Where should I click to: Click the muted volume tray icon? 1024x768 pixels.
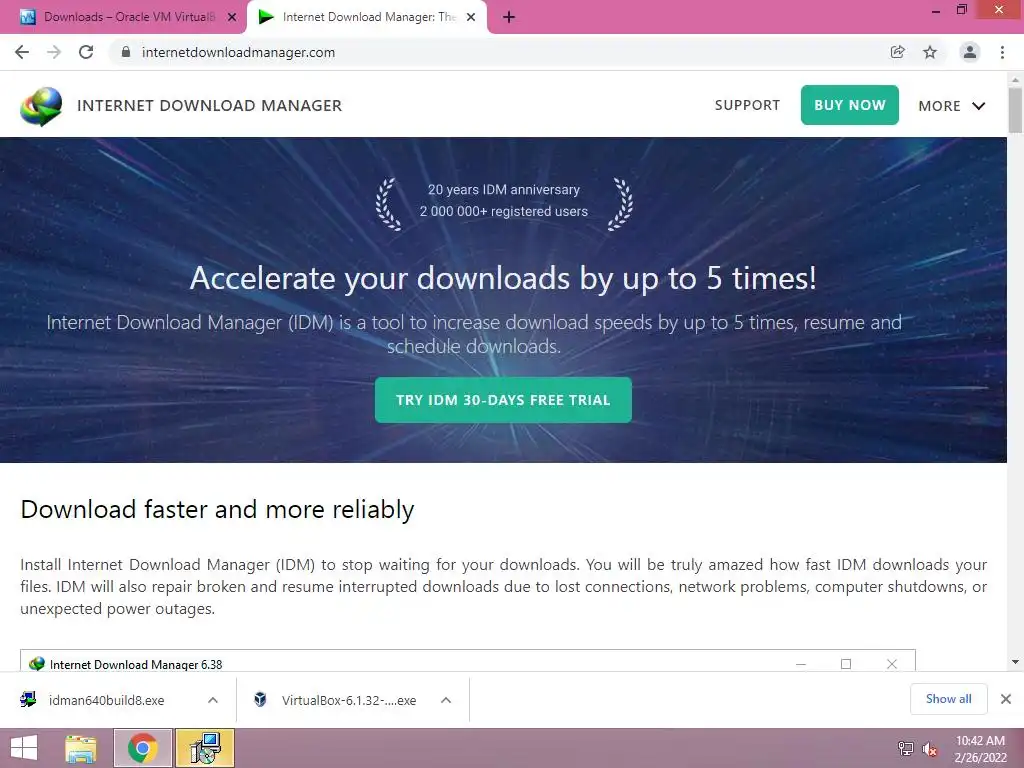pyautogui.click(x=930, y=749)
